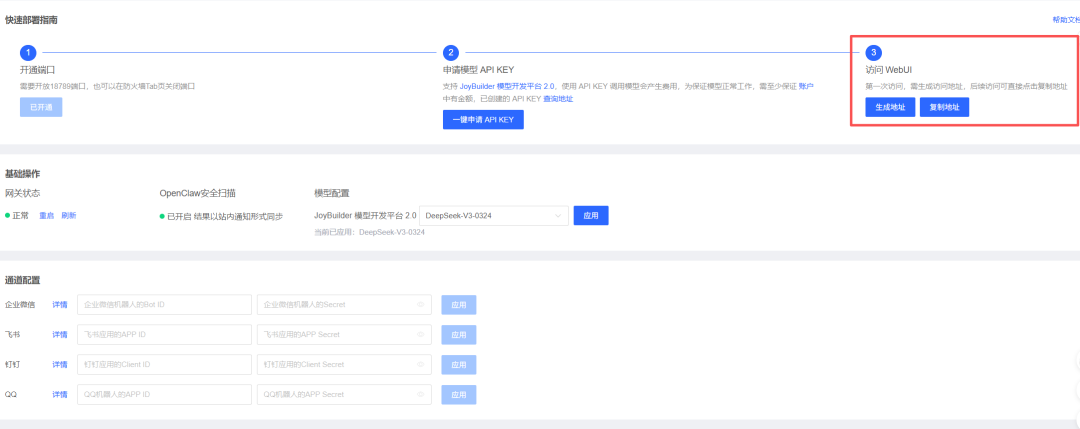Open 详情 for 钉钉

pos(60,364)
